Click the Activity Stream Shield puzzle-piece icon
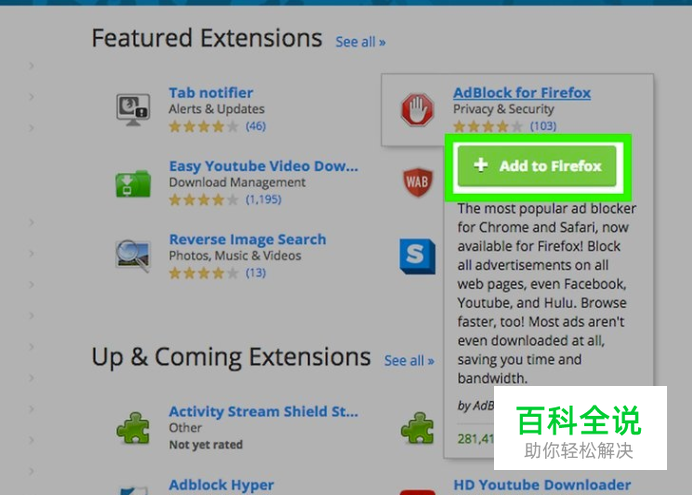 (133, 428)
